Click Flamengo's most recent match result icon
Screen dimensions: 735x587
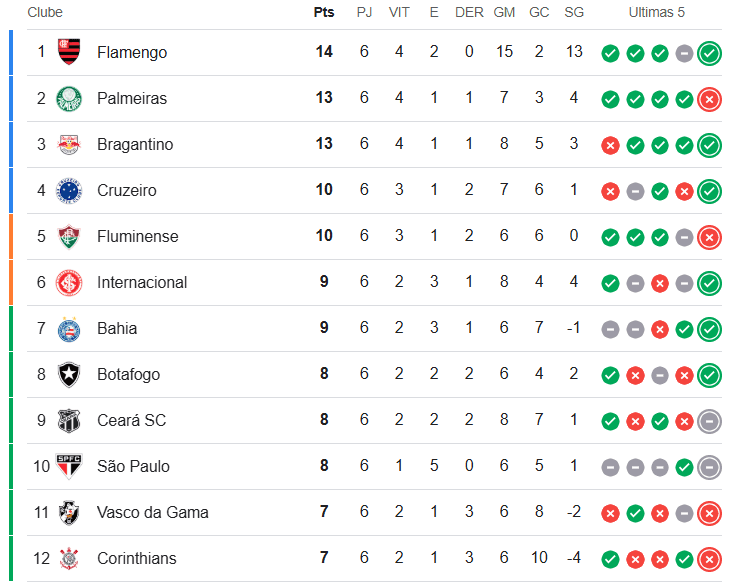click(x=709, y=53)
